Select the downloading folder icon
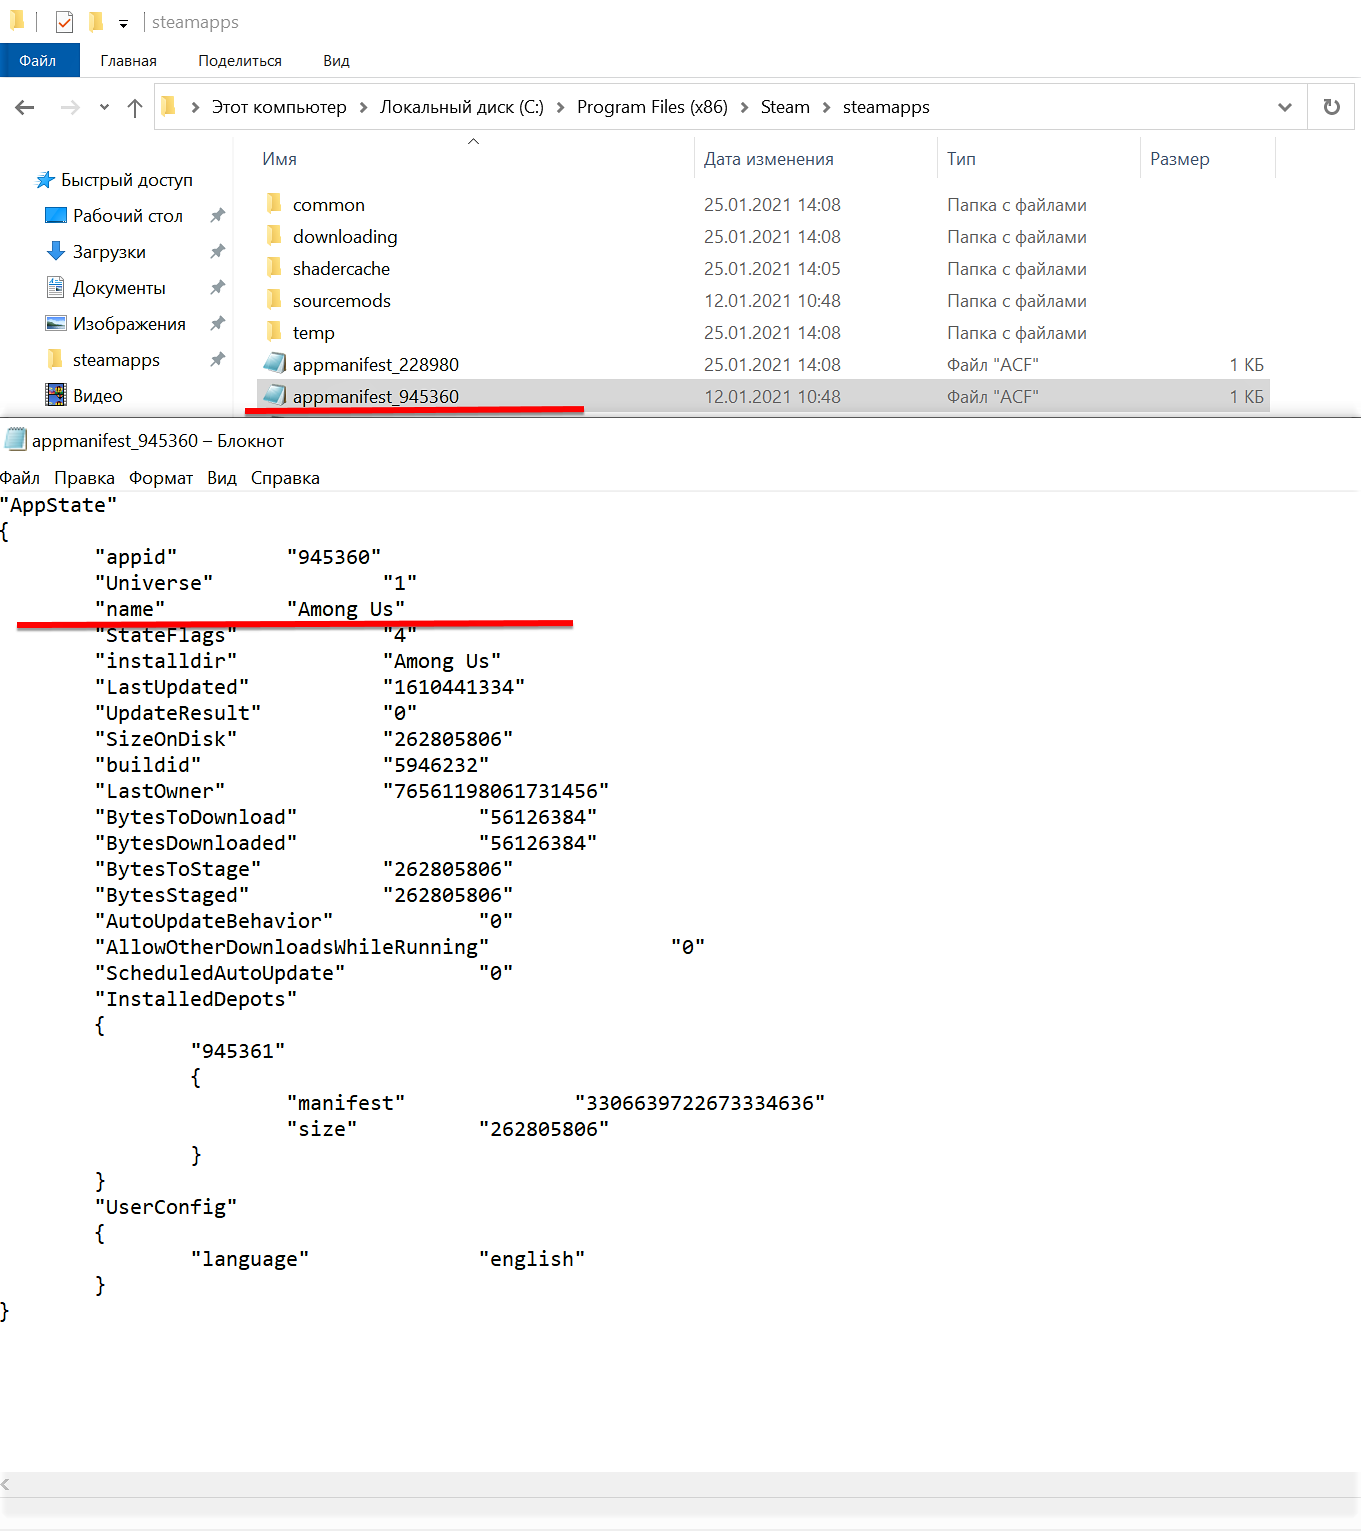Image resolution: width=1361 pixels, height=1531 pixels. 275,236
